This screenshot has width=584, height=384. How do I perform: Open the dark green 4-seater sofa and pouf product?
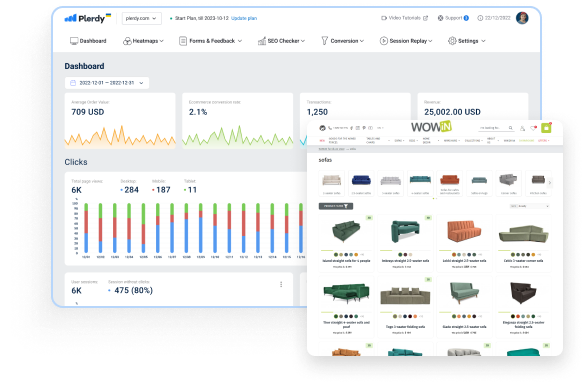click(346, 306)
